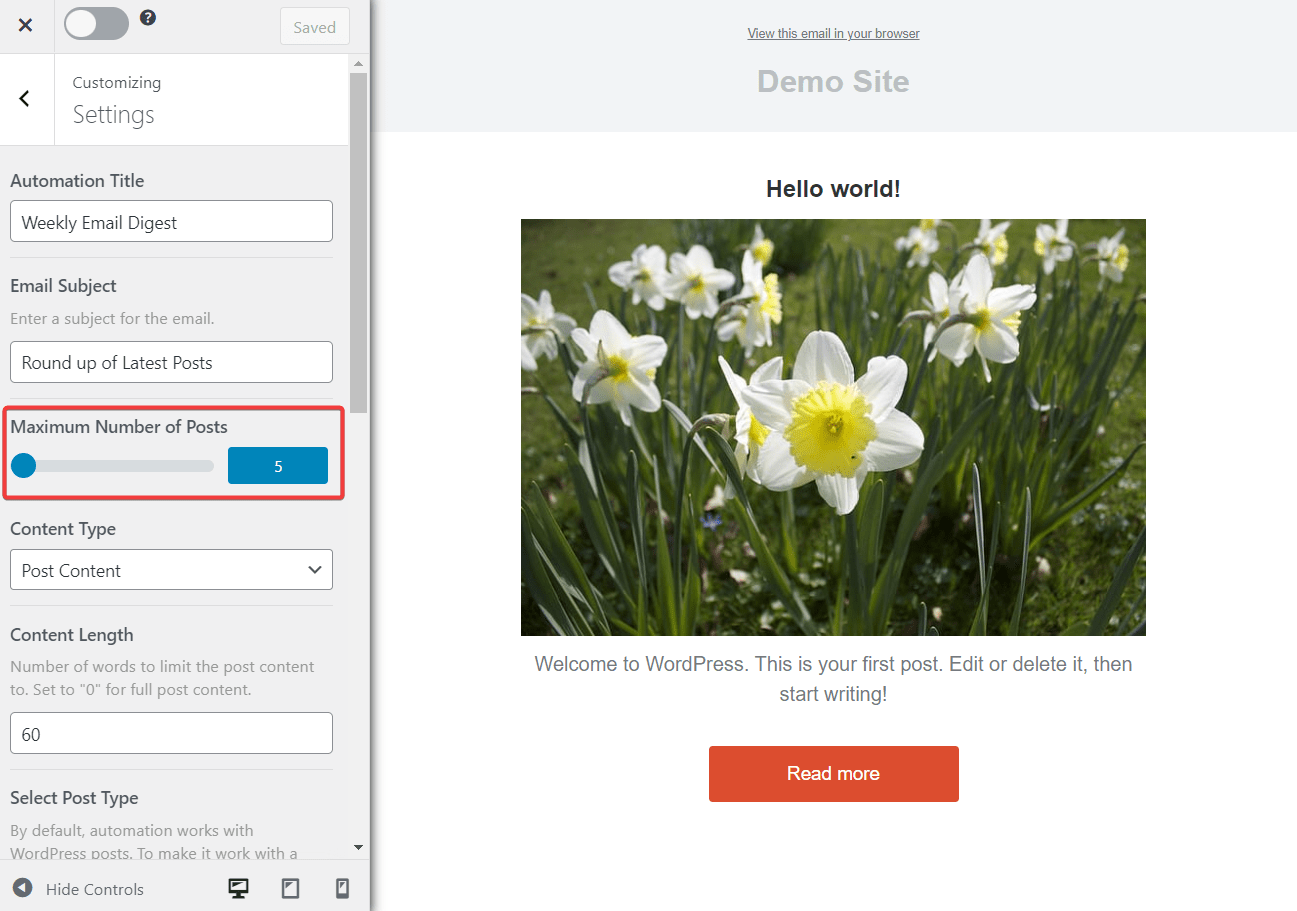This screenshot has width=1297, height=911.
Task: Switch preview to mobile view
Action: pos(342,888)
